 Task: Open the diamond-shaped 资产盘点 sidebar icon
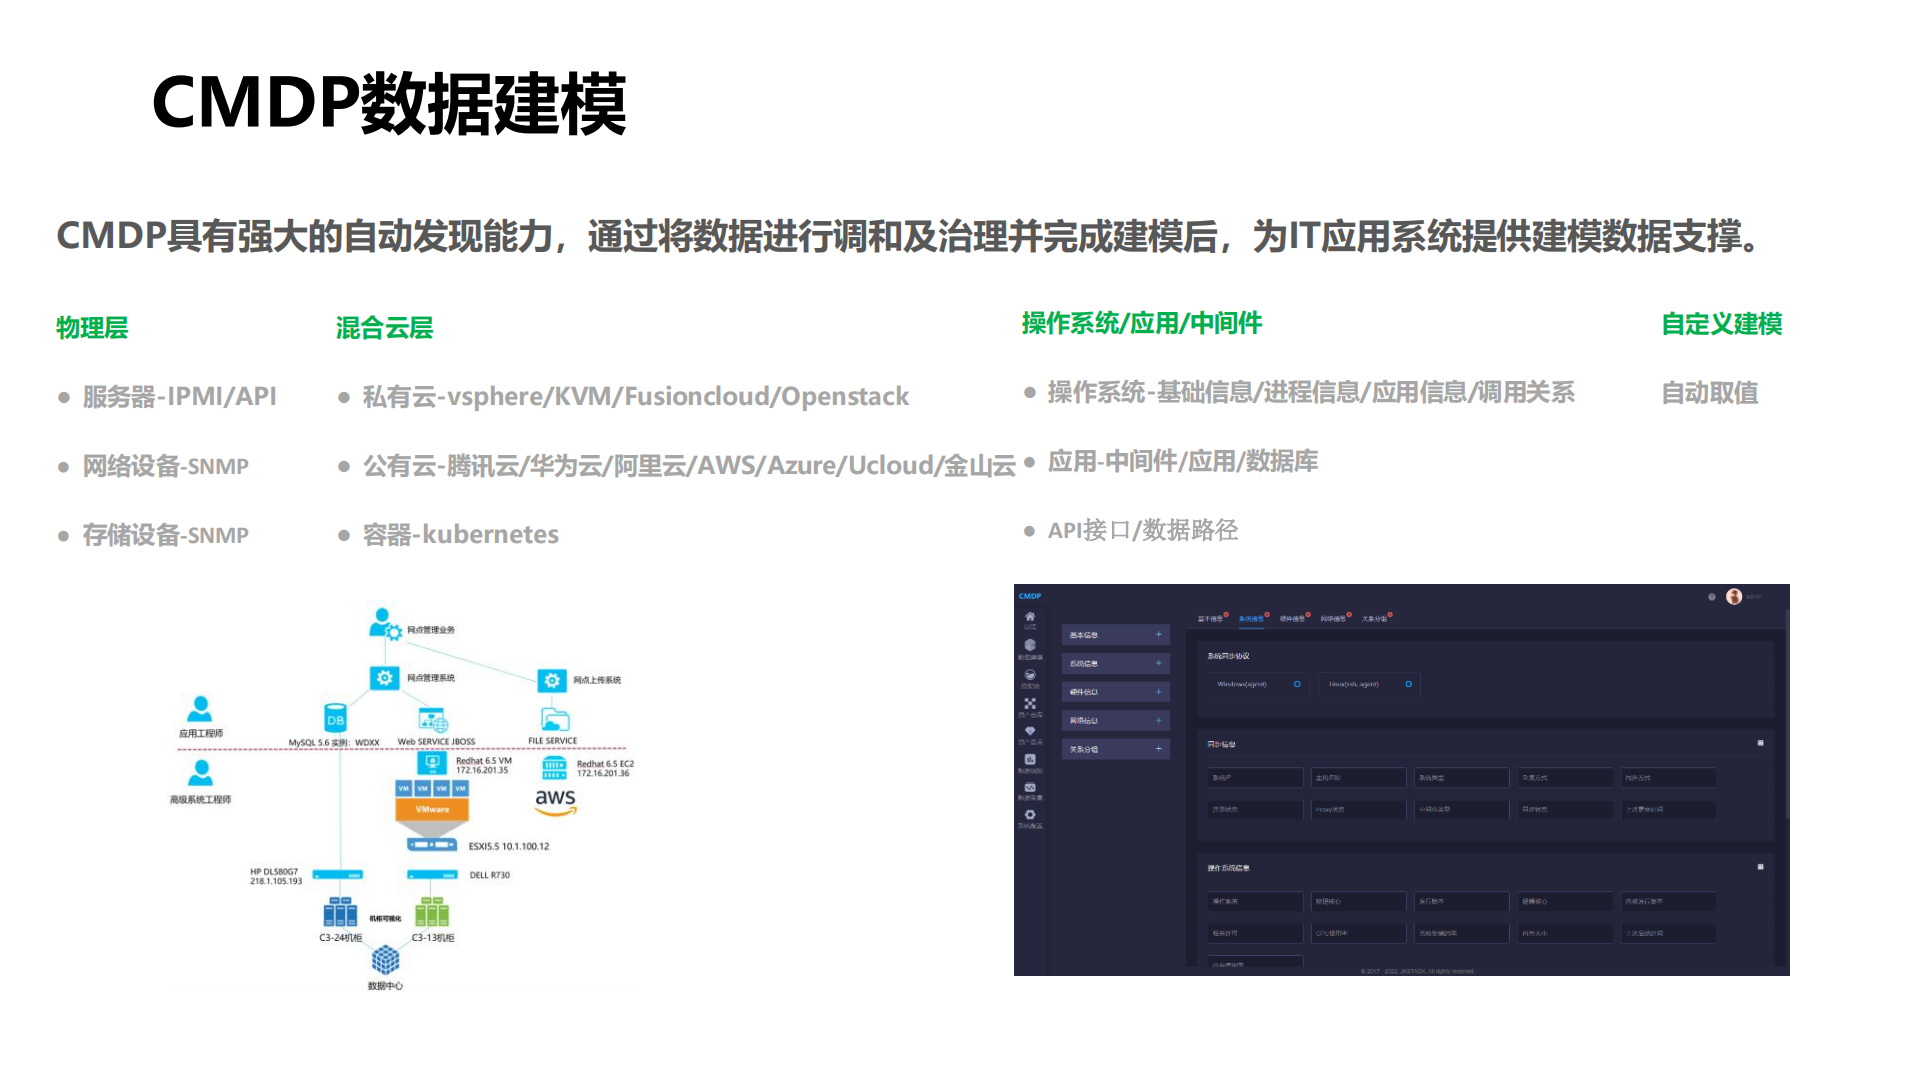(x=1030, y=731)
